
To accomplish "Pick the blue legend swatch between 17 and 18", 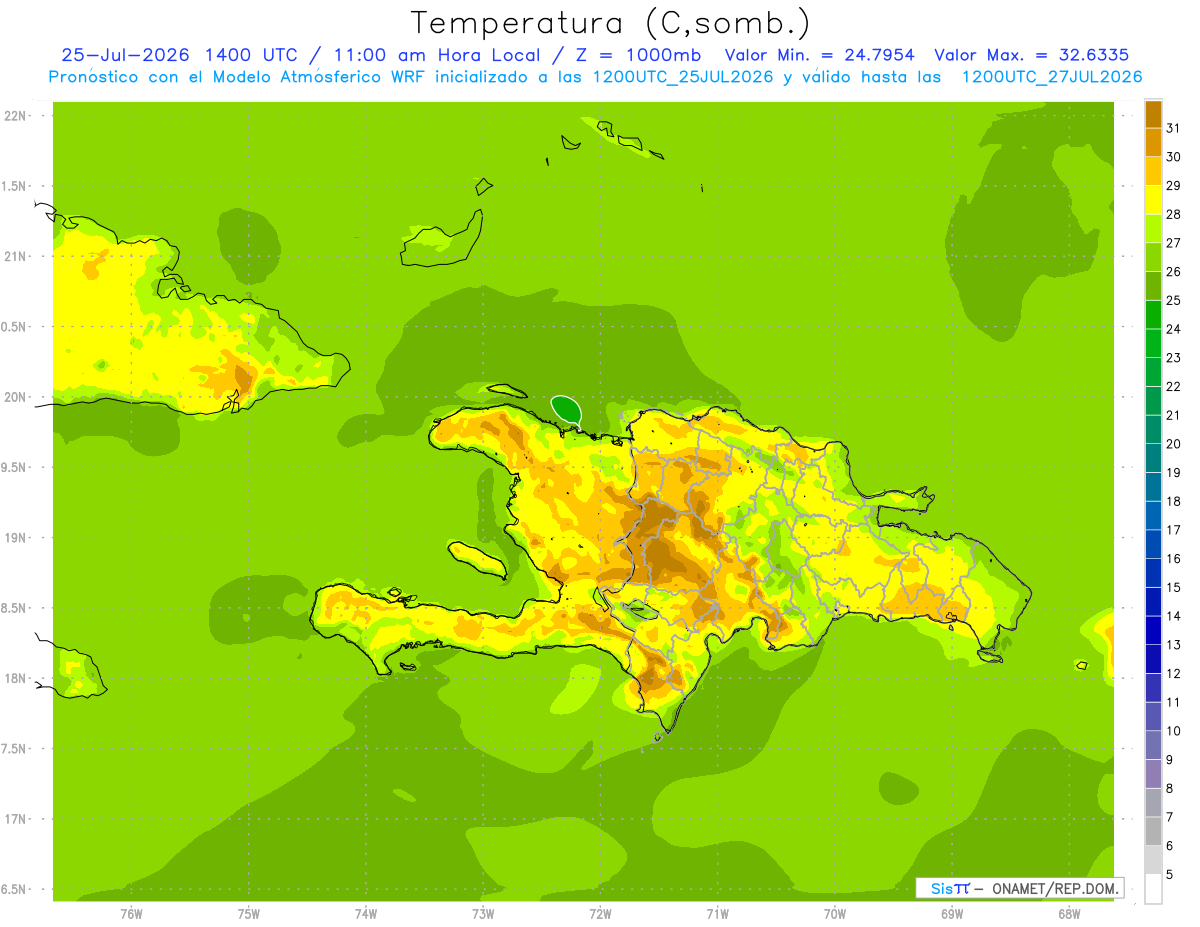I will [1153, 515].
